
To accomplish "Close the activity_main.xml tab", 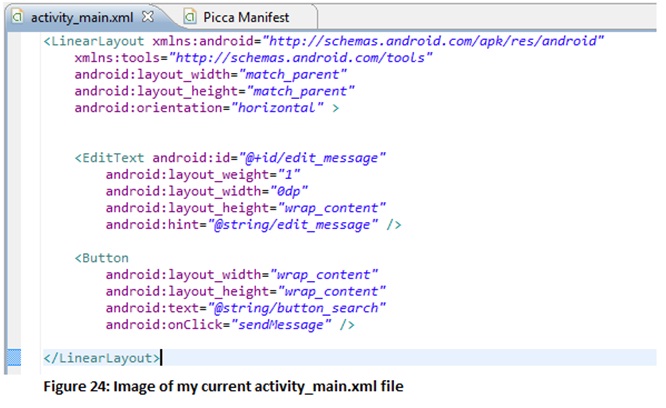I will point(147,17).
